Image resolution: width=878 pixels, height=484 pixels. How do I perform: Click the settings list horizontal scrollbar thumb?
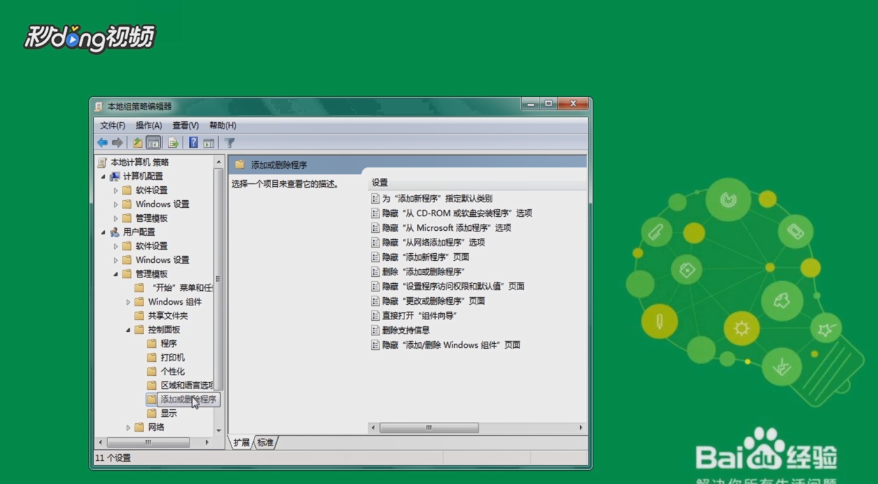coord(429,427)
